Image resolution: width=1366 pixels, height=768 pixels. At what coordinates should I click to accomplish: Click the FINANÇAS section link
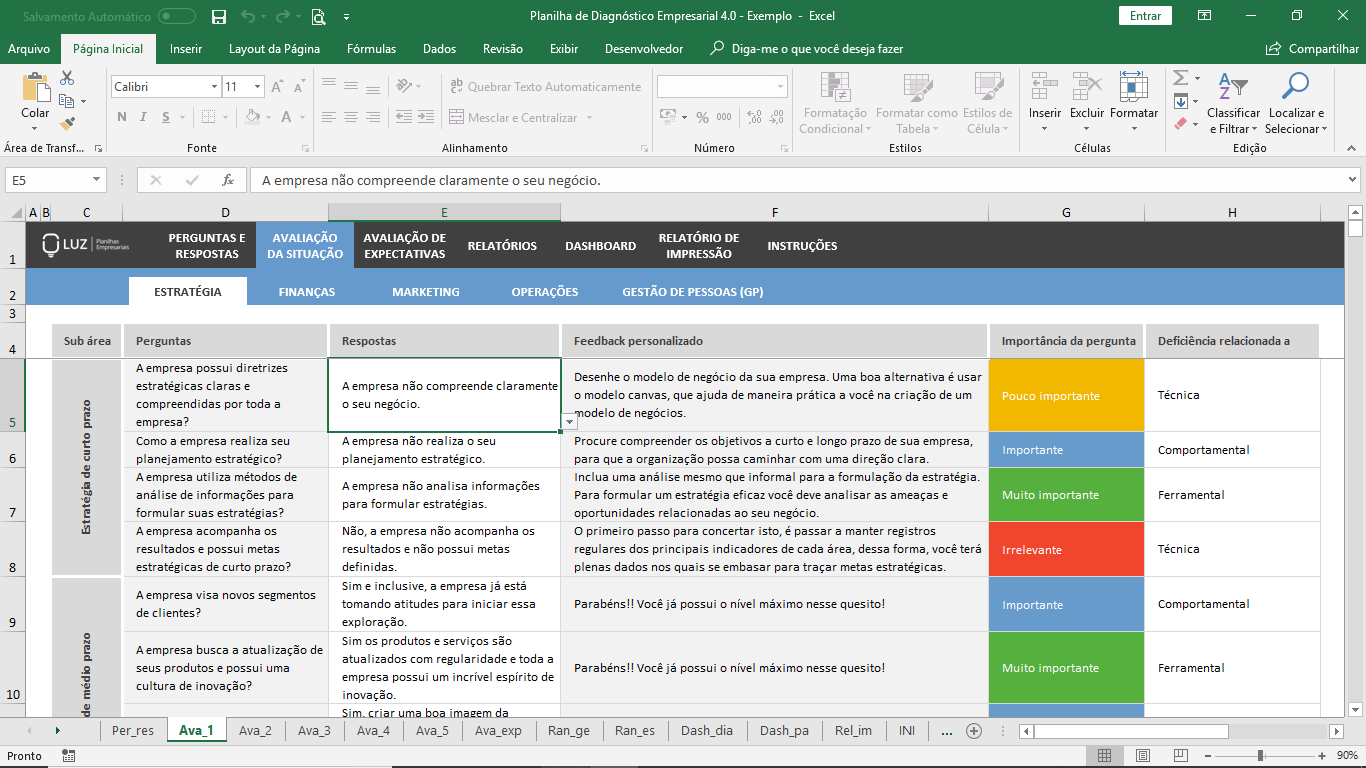point(306,292)
